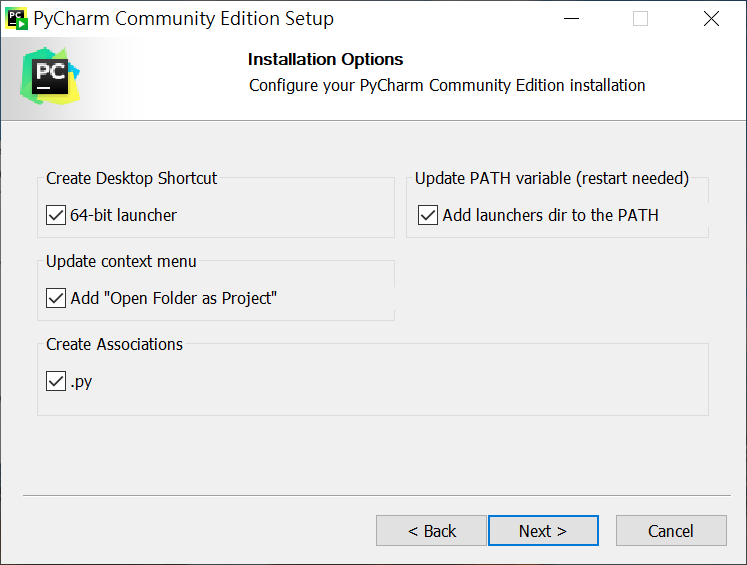The image size is (747, 565).
Task: Disable Add "Open Folder as Project" option
Action: coord(56,298)
